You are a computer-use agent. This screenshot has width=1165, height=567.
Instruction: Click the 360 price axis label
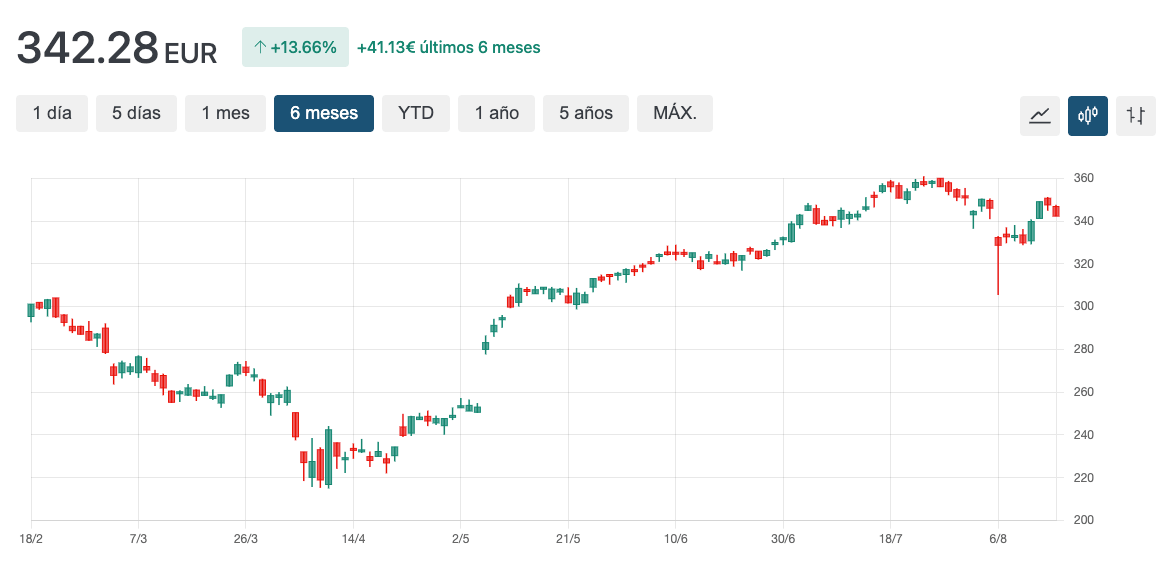tap(1083, 178)
